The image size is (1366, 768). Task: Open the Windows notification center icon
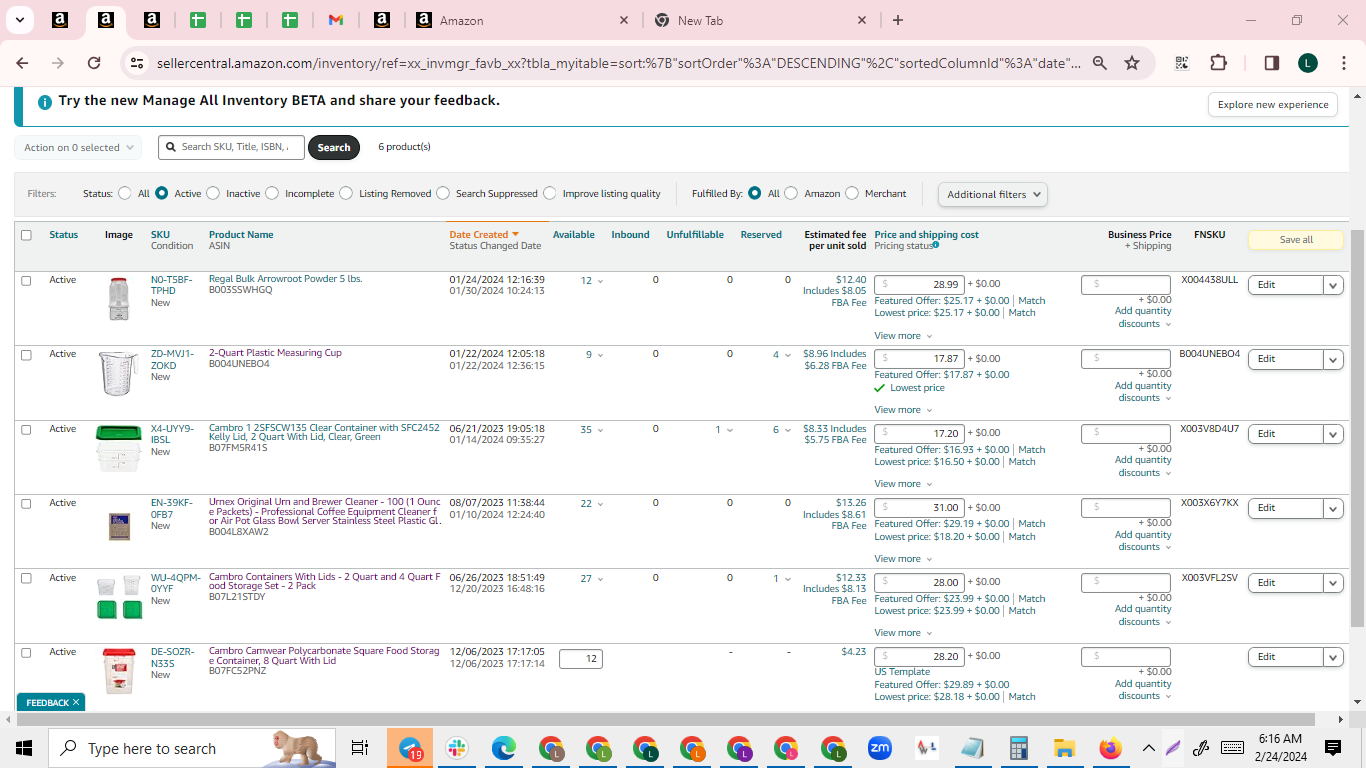point(1333,748)
